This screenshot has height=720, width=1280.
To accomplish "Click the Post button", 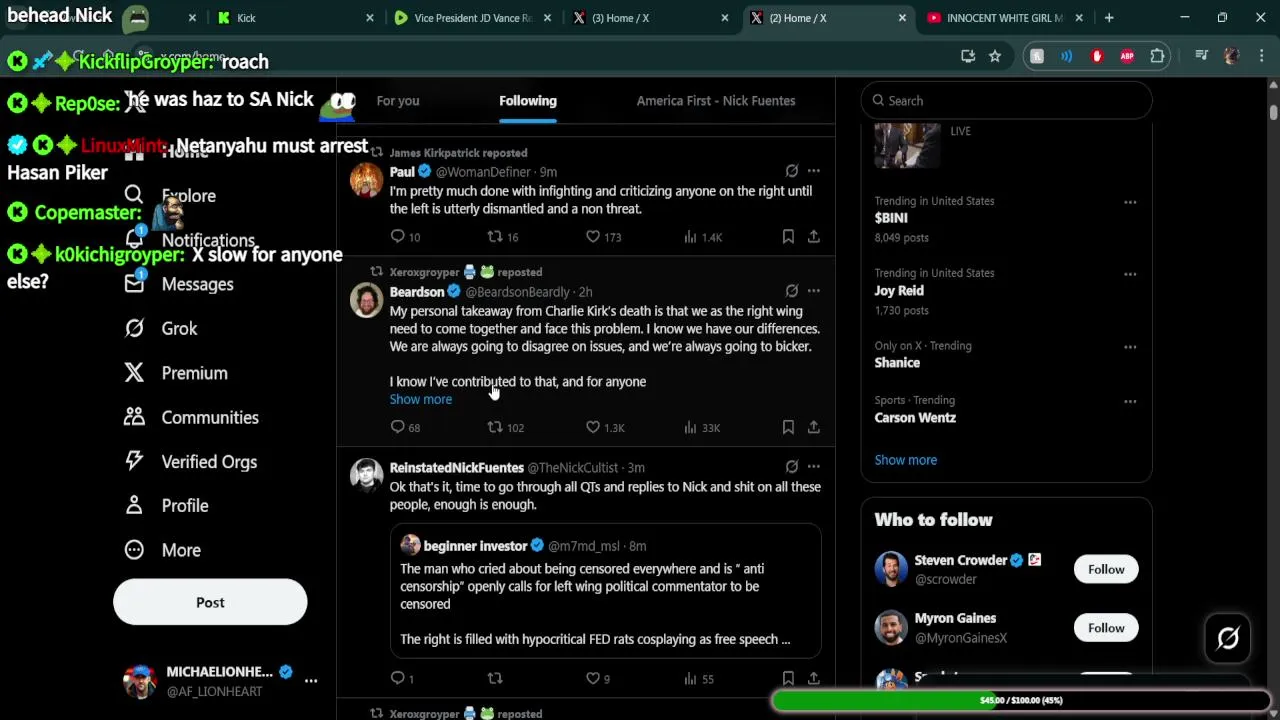I will click(x=210, y=602).
